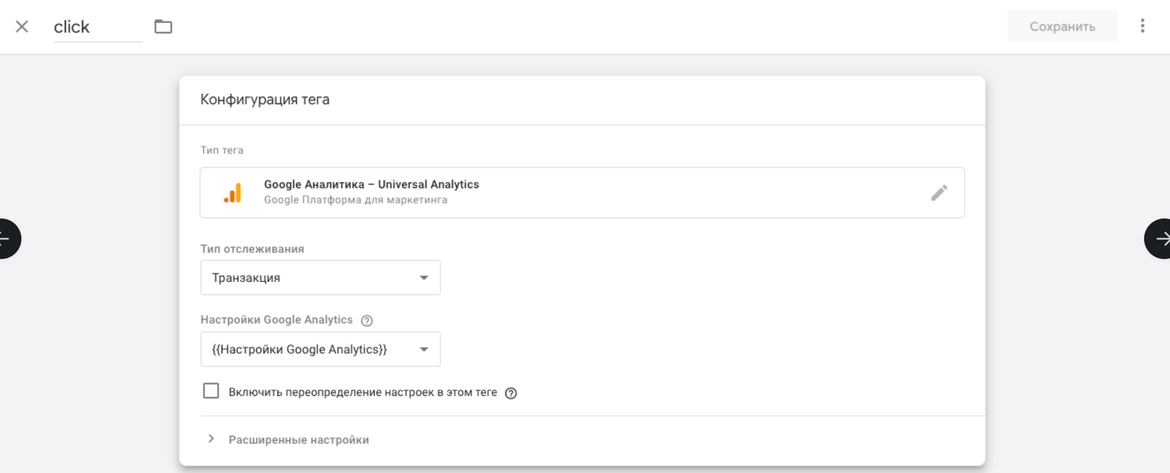Click the Google Платформа для маркетинга subtitle
This screenshot has width=1170, height=473.
355,200
